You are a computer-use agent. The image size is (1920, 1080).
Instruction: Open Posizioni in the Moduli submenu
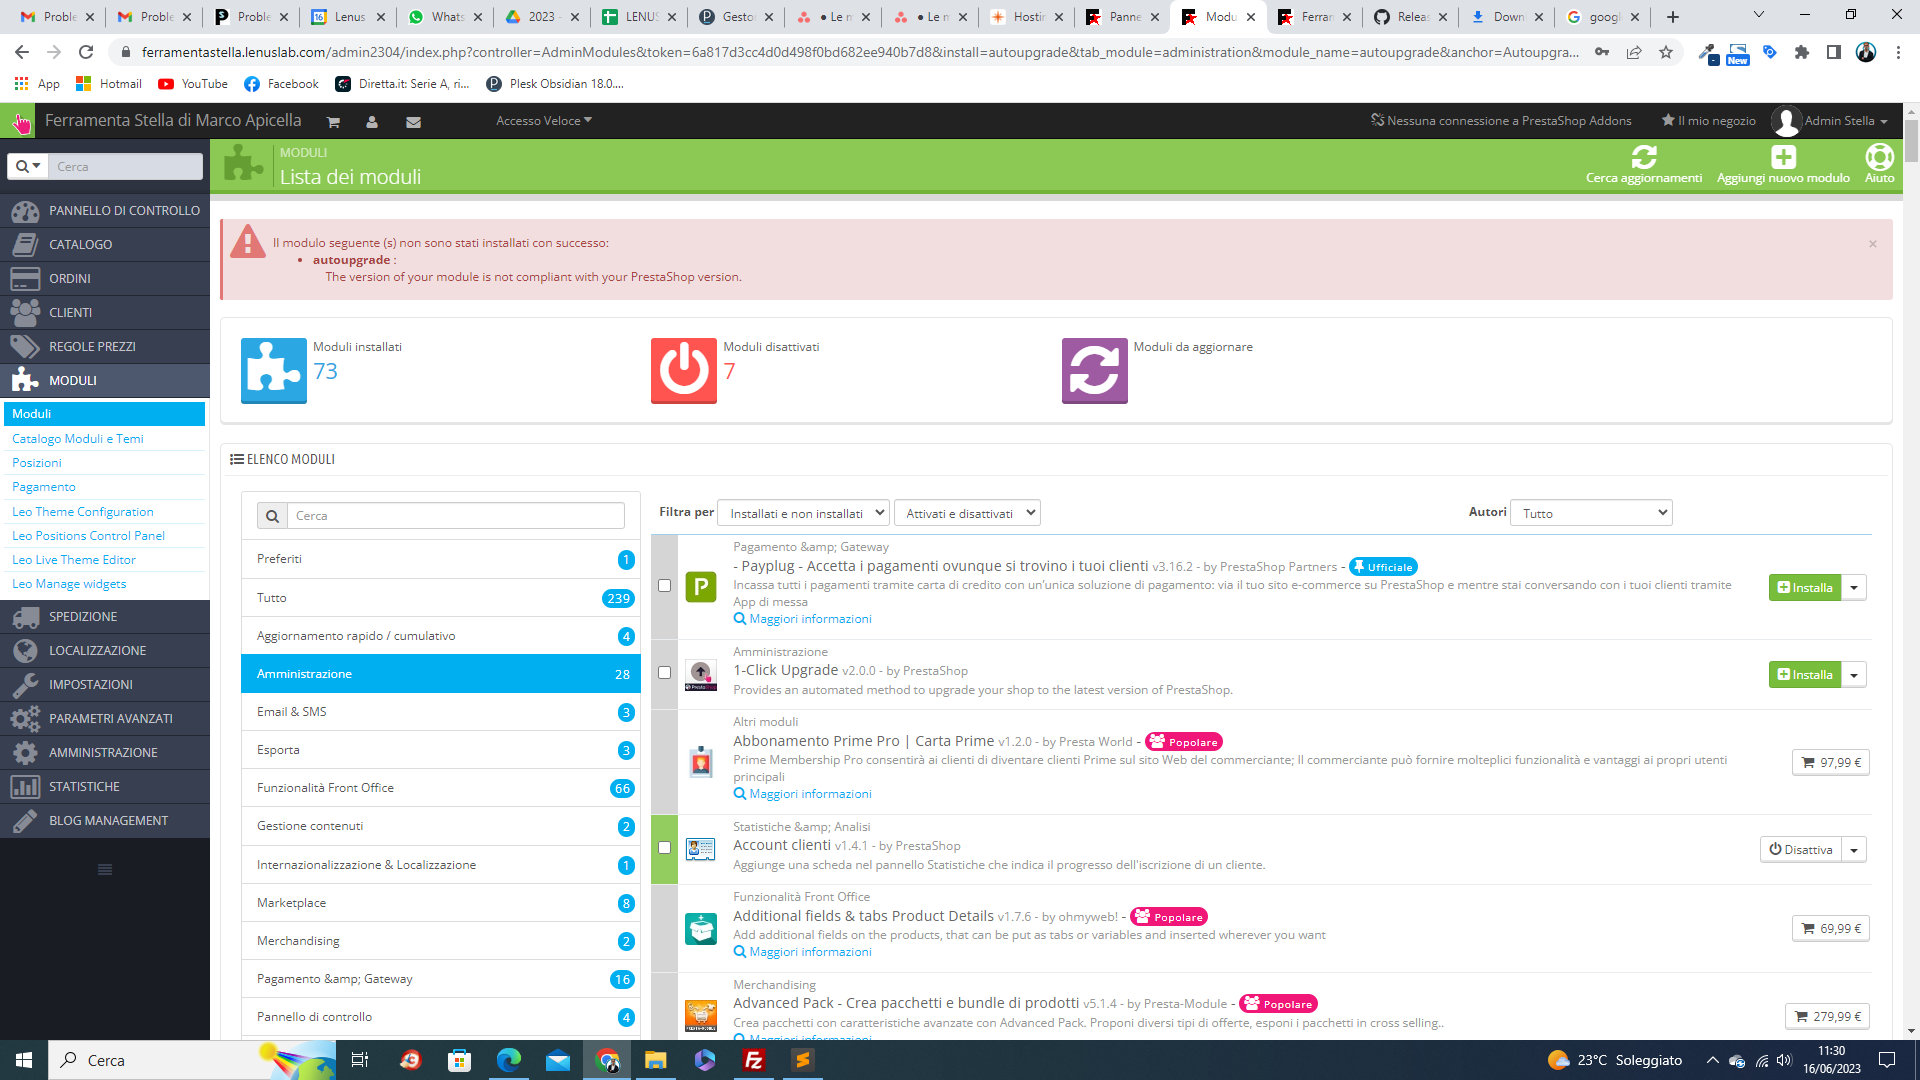pyautogui.click(x=37, y=463)
